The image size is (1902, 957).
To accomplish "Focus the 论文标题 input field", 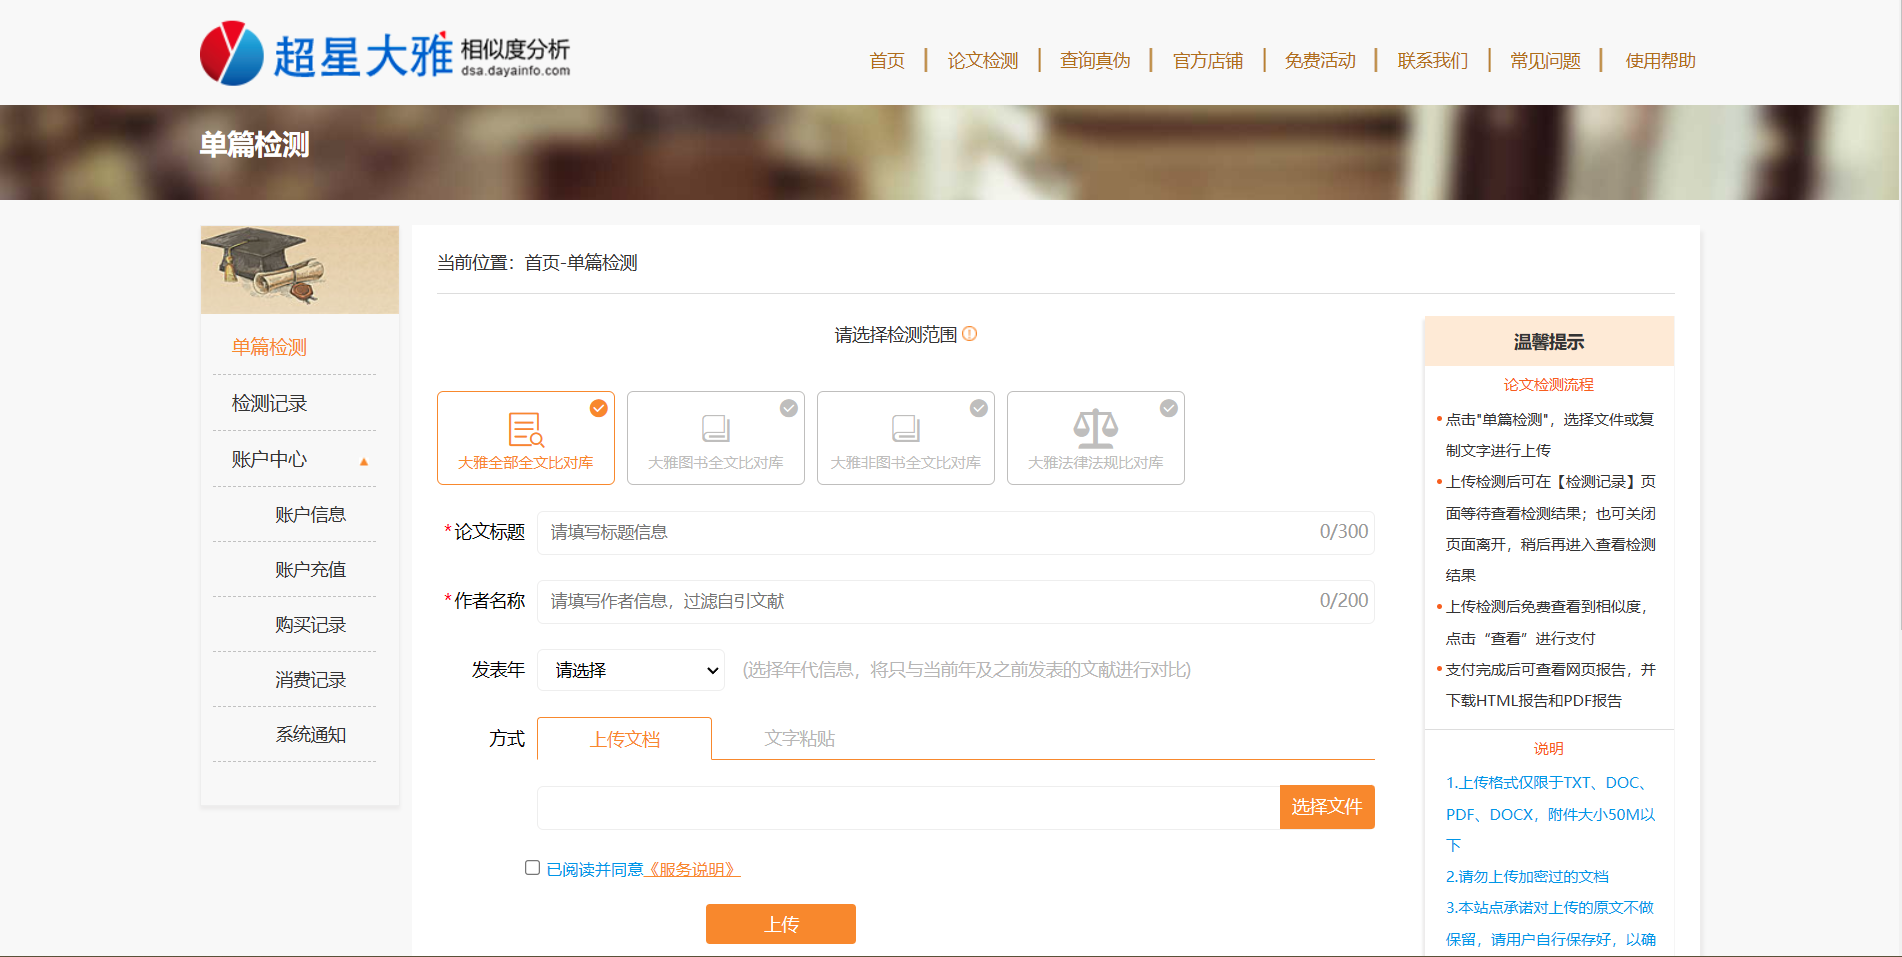I will coord(956,532).
